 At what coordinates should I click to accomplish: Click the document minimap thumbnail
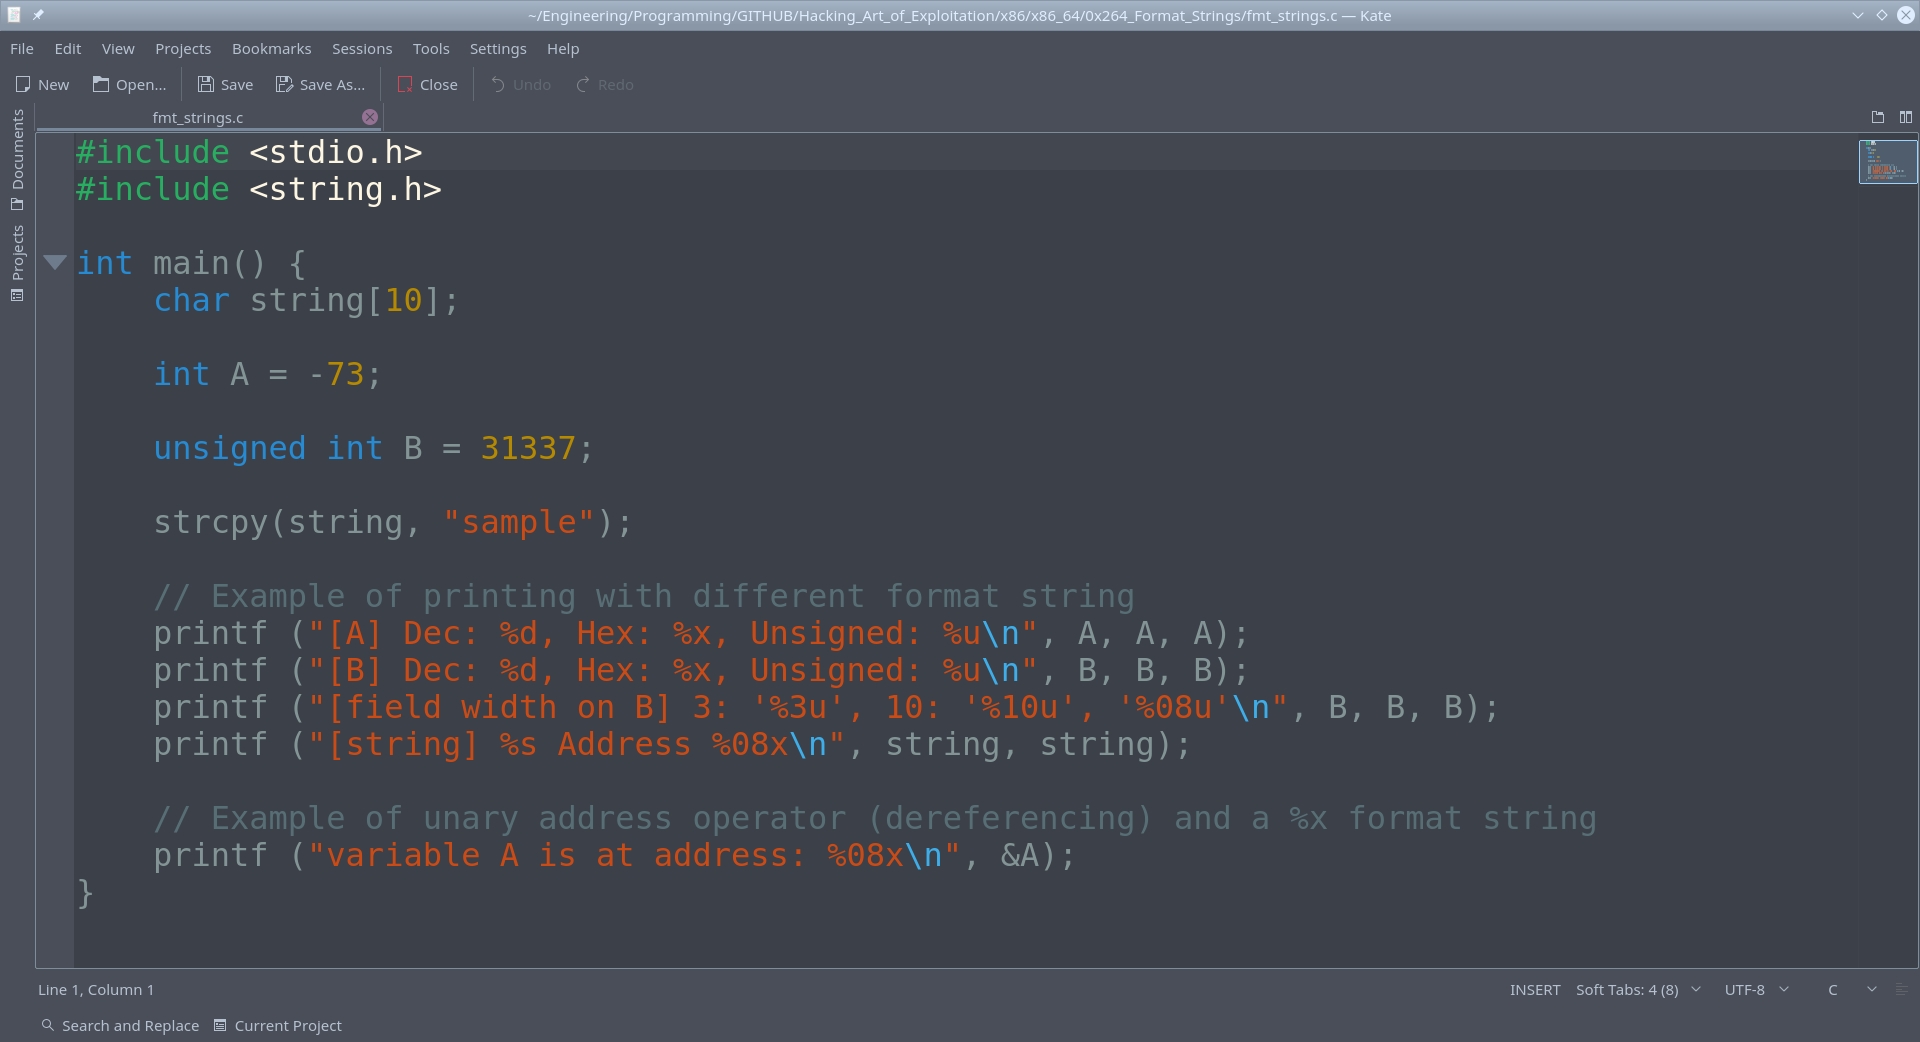(1887, 162)
